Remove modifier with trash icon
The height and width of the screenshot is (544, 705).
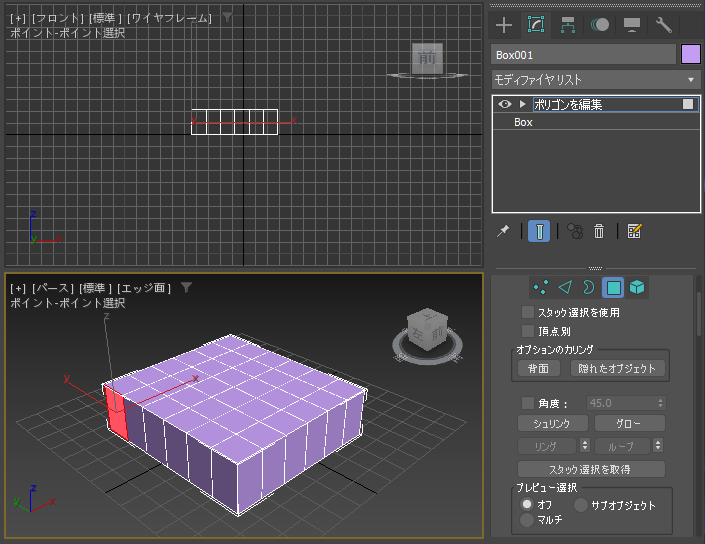click(599, 231)
